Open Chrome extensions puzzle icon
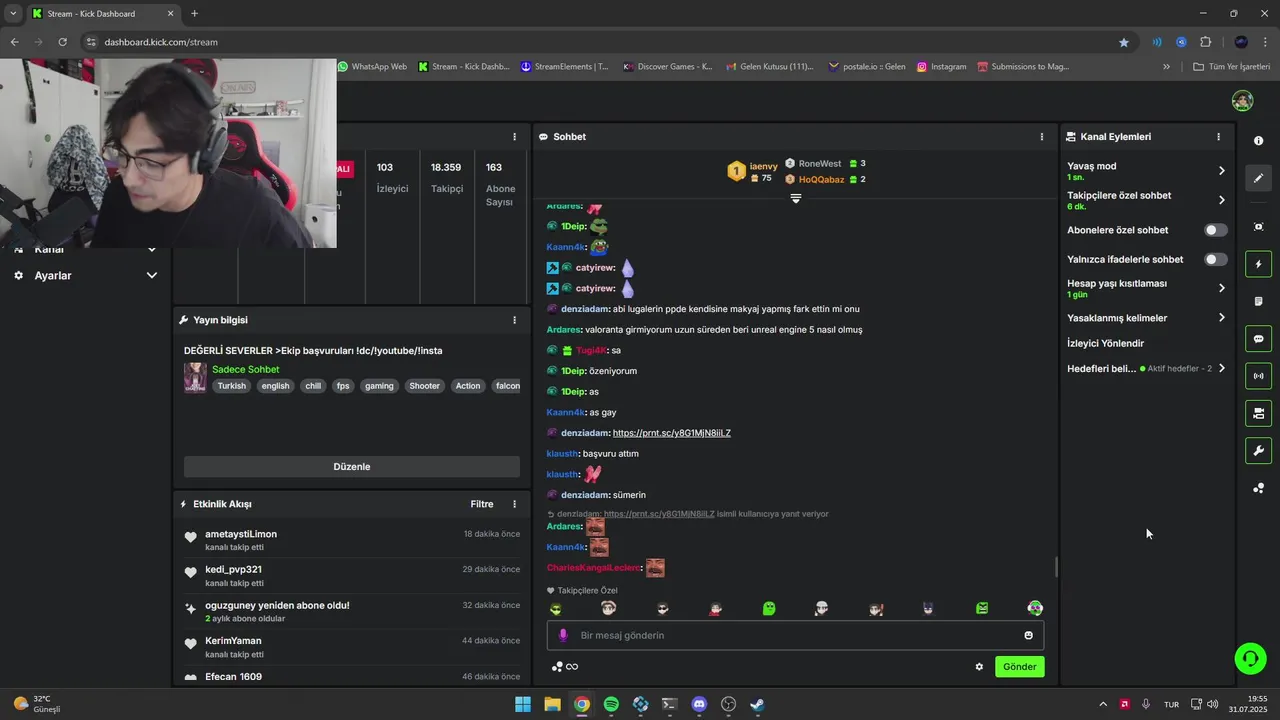 (x=1205, y=42)
